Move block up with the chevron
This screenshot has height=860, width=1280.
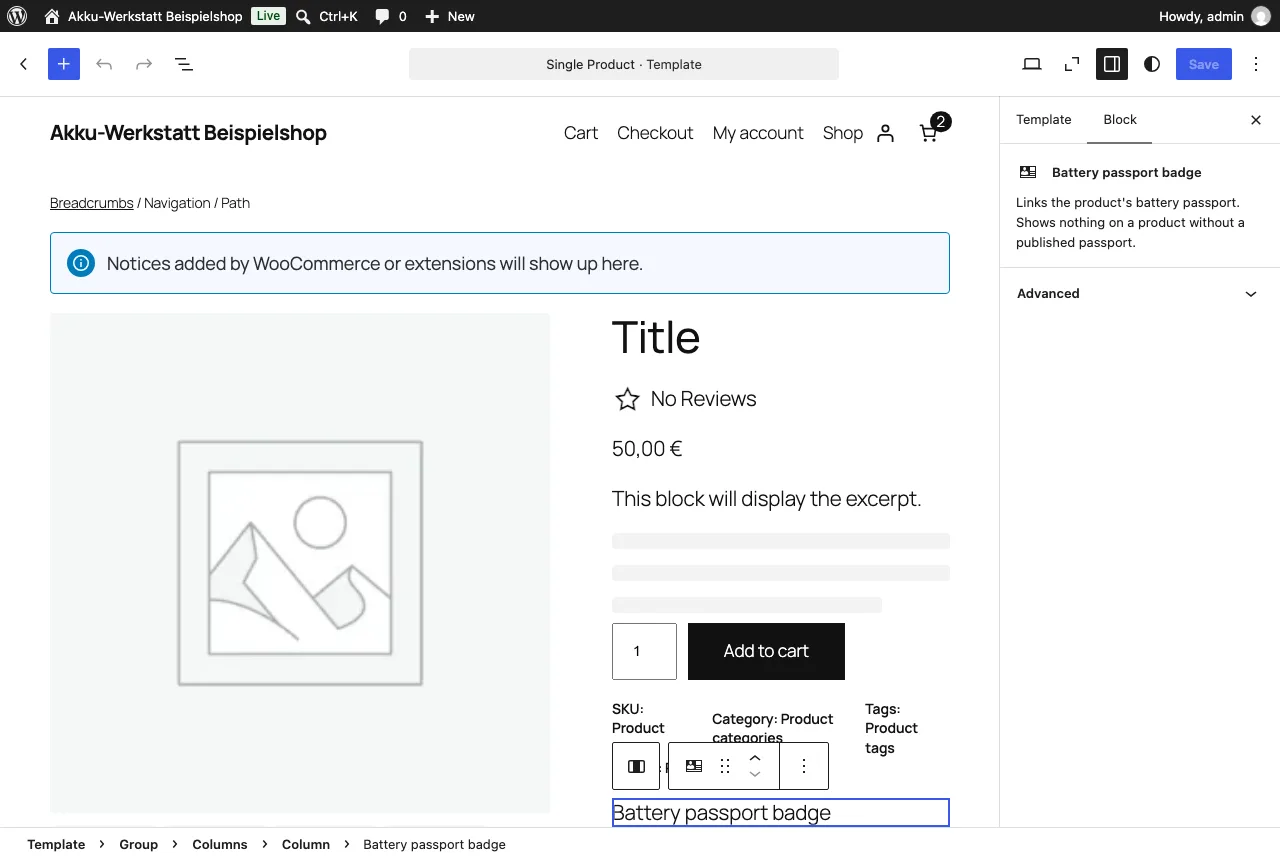click(x=755, y=757)
